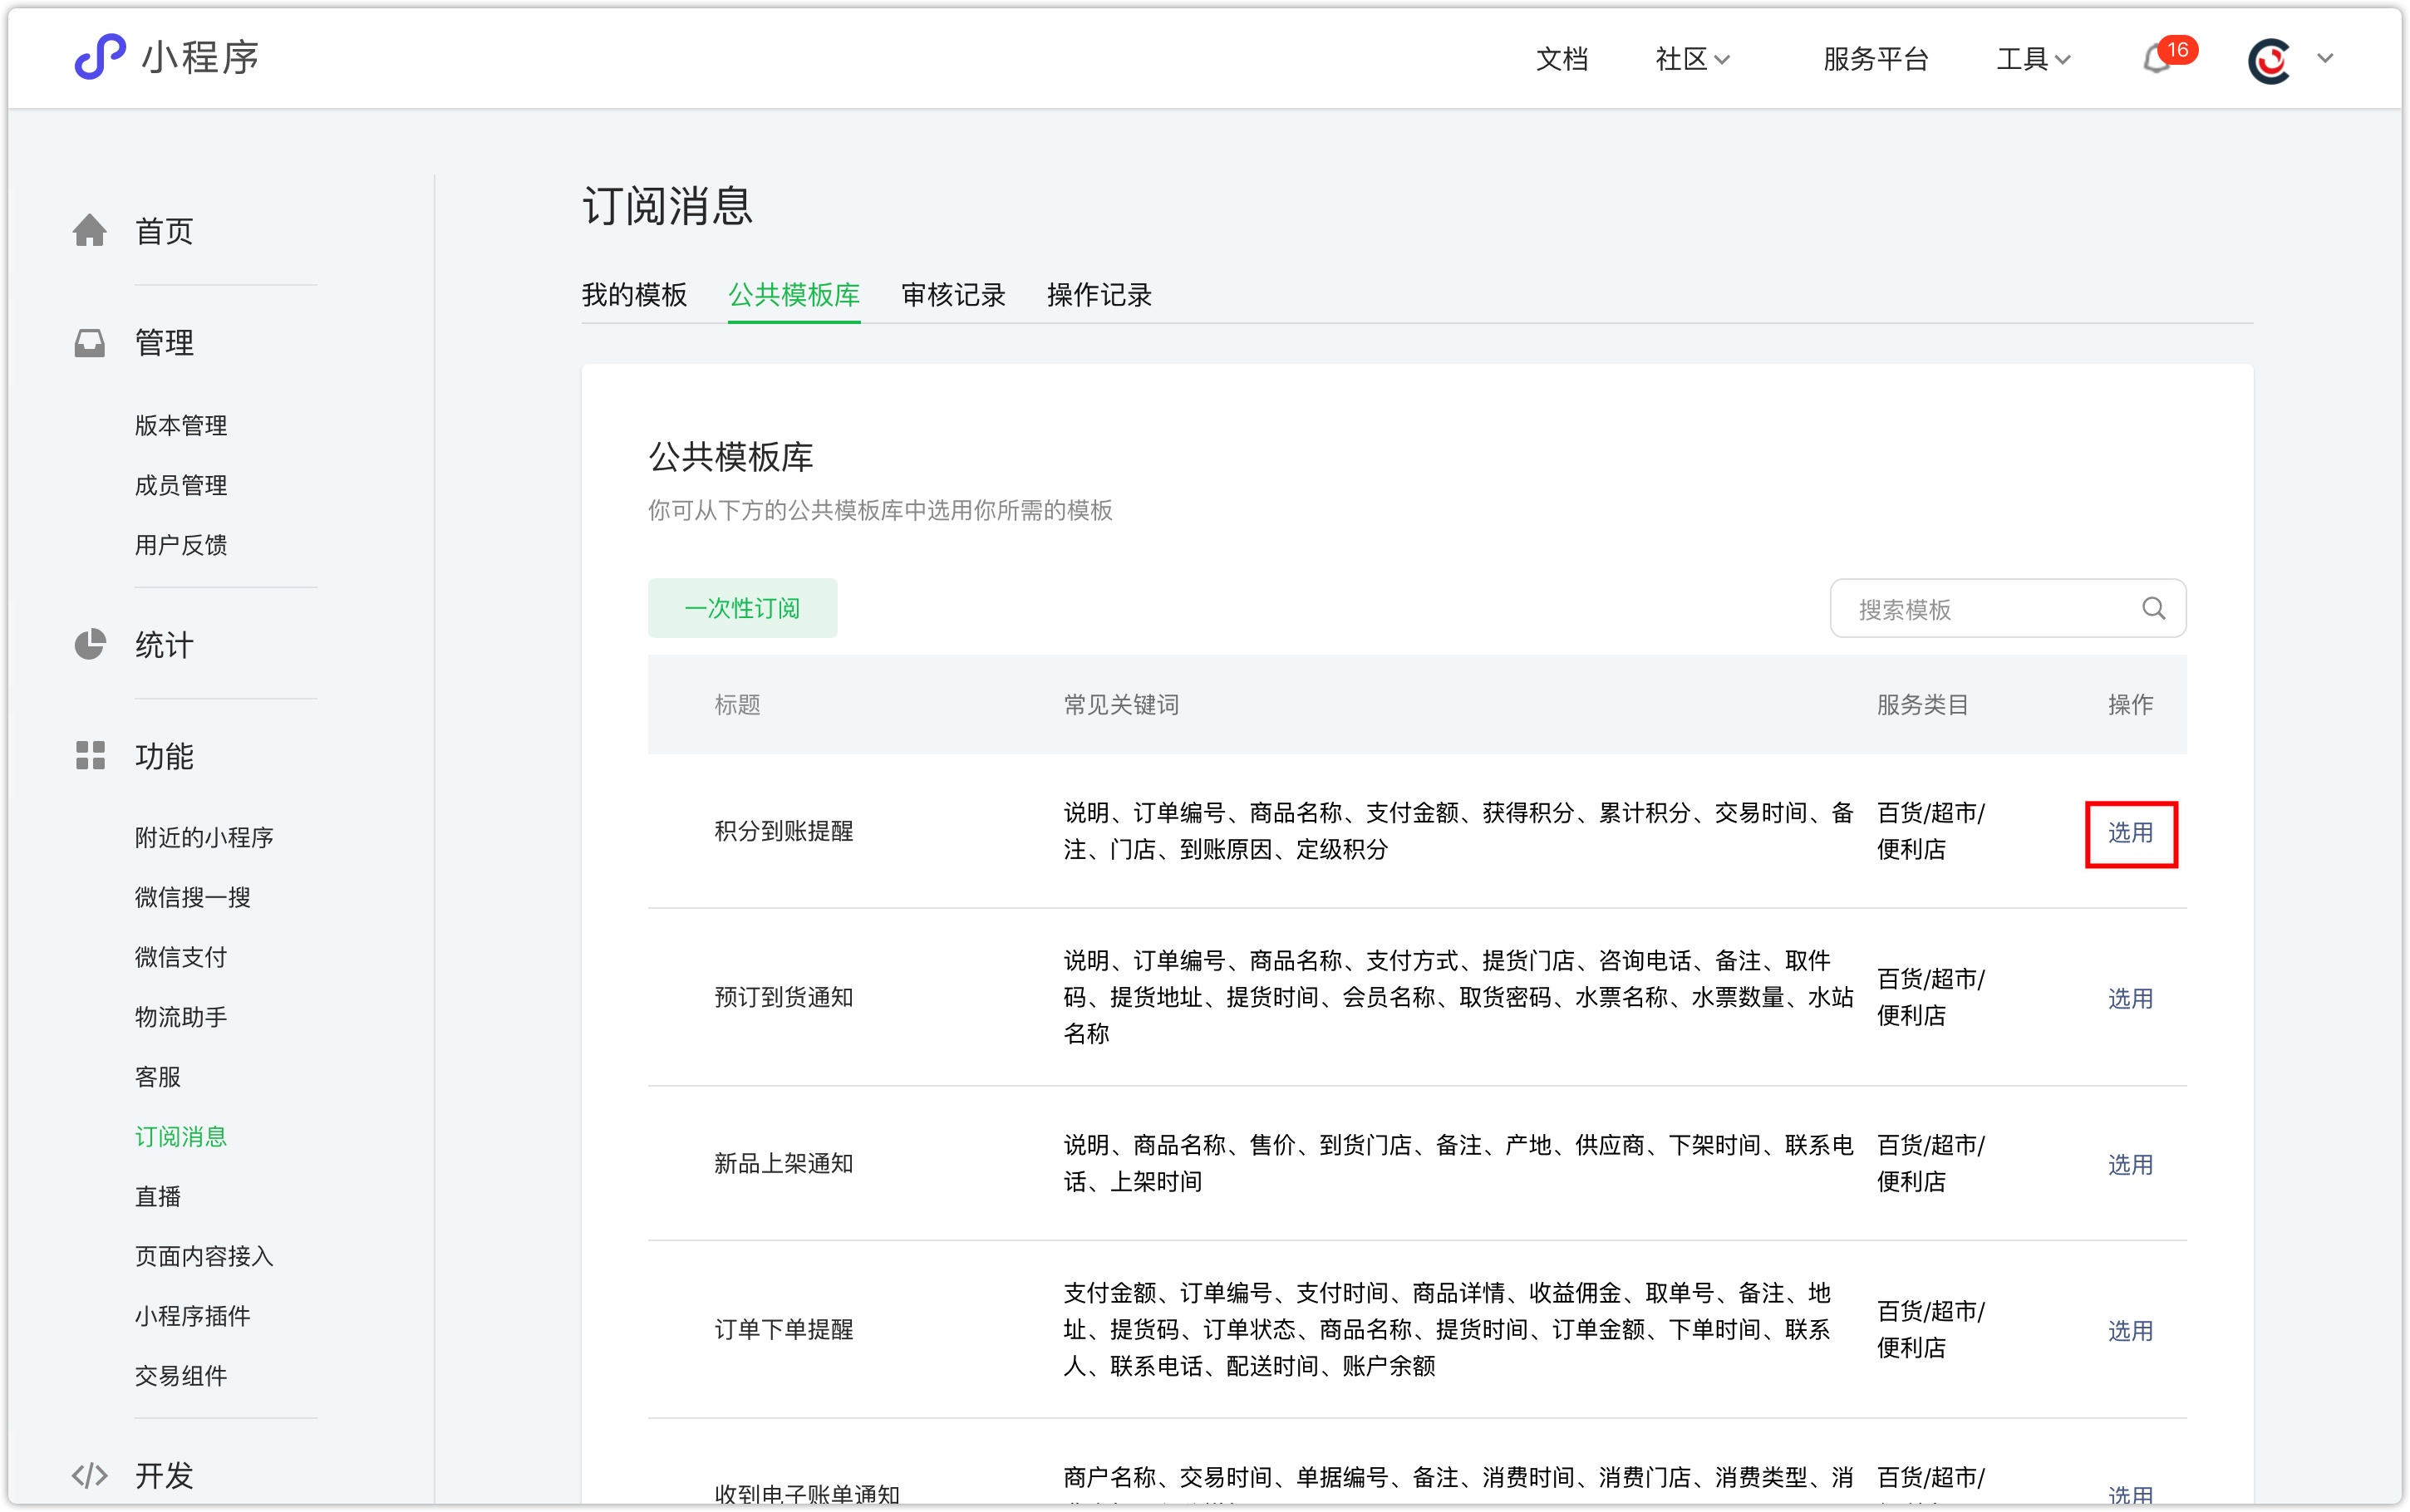2410x1512 pixels.
Task: Switch to the 公共模板库 tab
Action: tap(794, 295)
